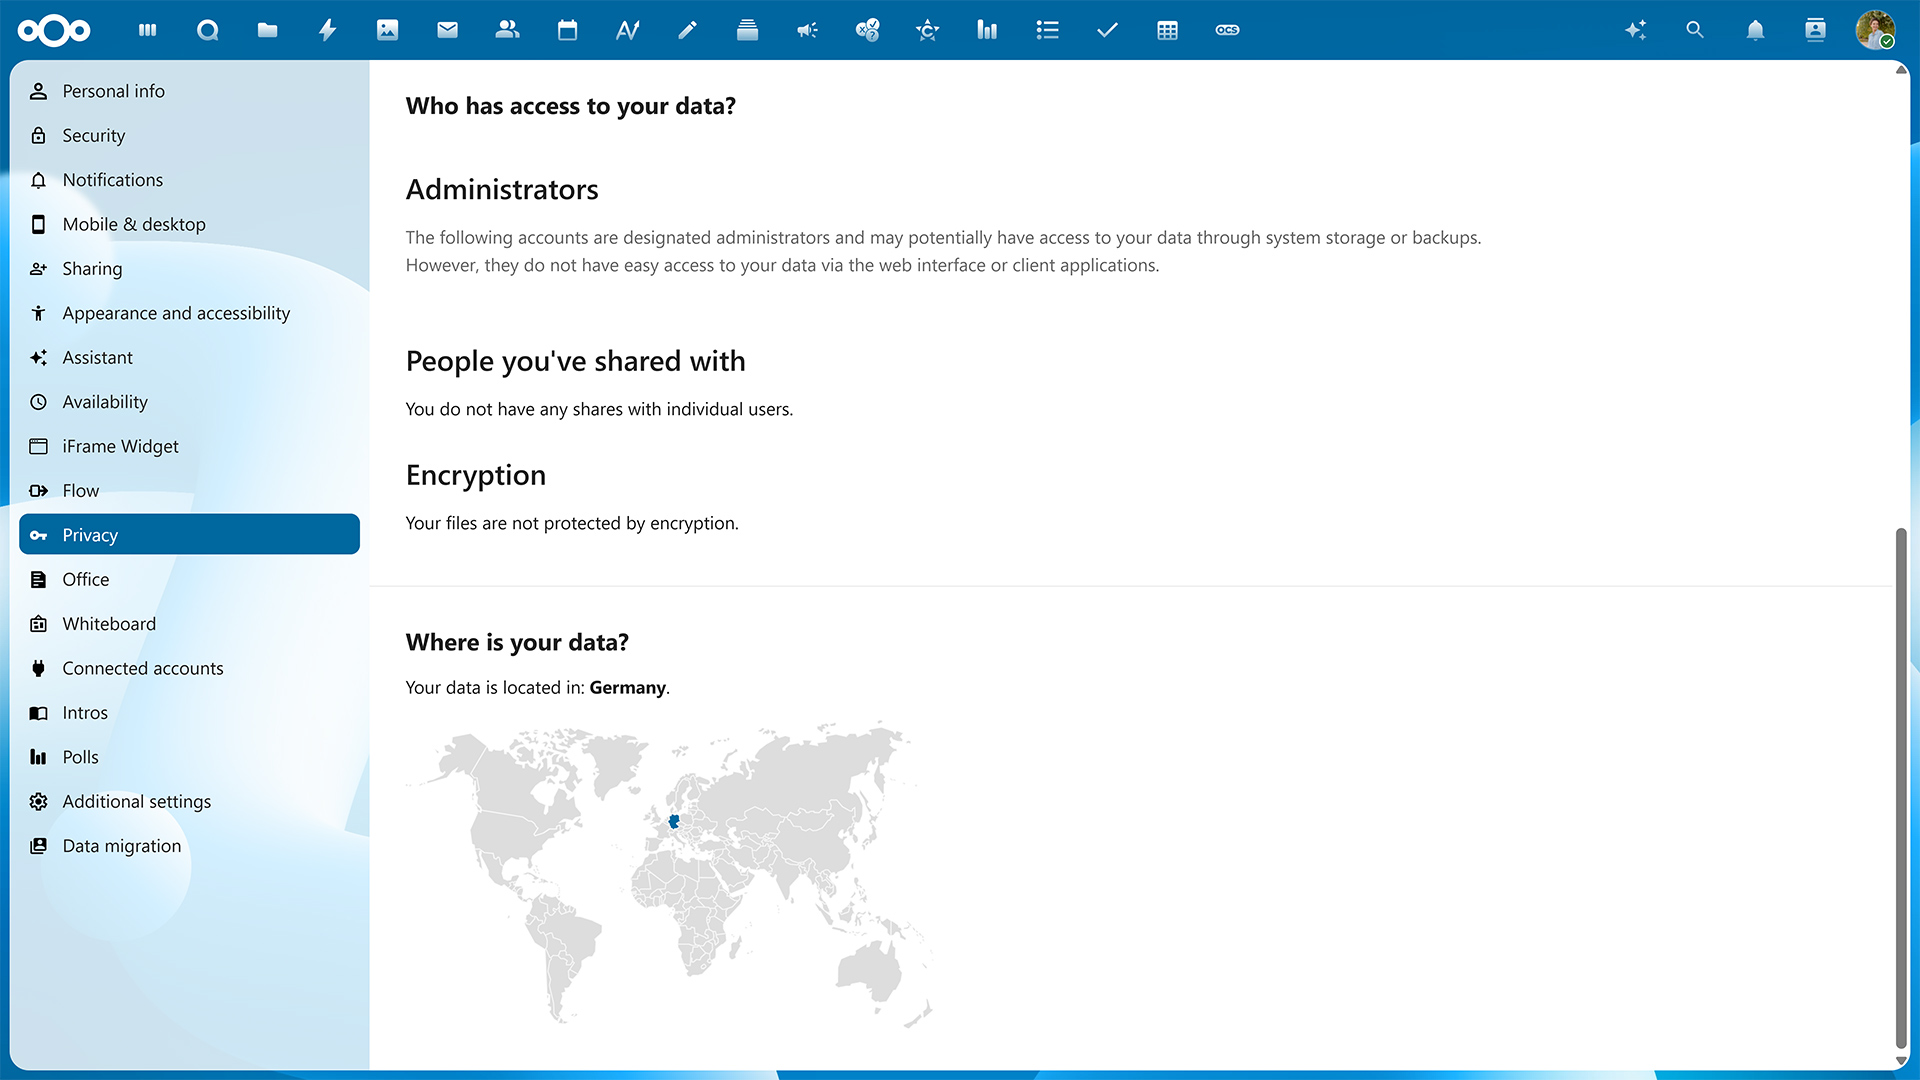The image size is (1920, 1080).
Task: Click the vertical scrollbar thumb
Action: coord(1901,788)
